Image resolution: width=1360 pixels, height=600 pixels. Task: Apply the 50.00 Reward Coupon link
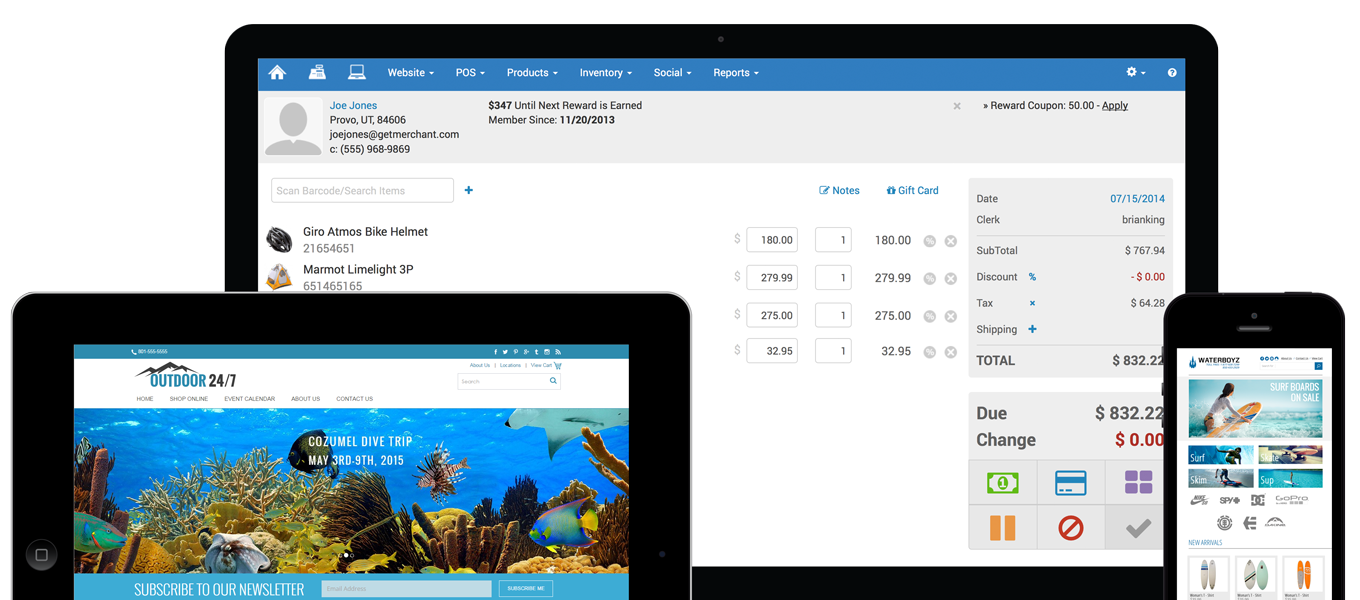(1114, 105)
